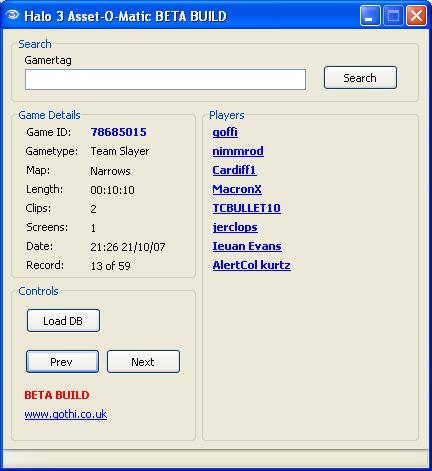Click the Length: label

pyautogui.click(x=44, y=189)
